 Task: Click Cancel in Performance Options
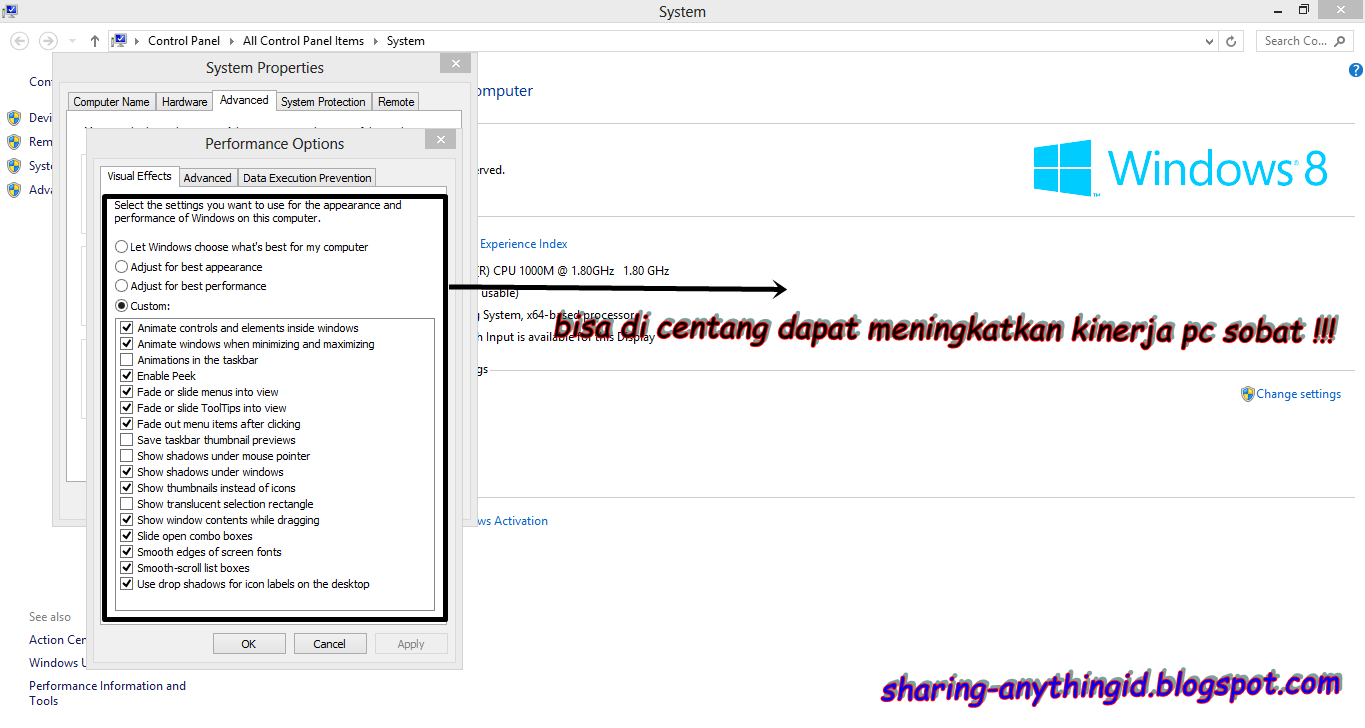[x=329, y=644]
